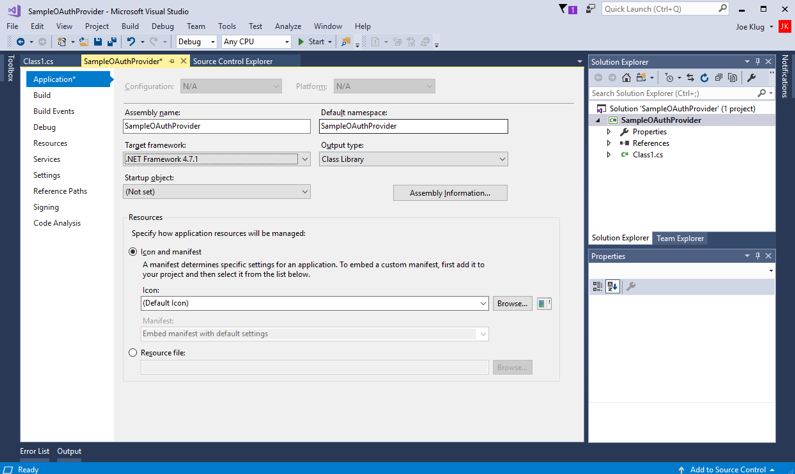795x474 pixels.
Task: Switch to the Class1.cs tab
Action: [39, 61]
